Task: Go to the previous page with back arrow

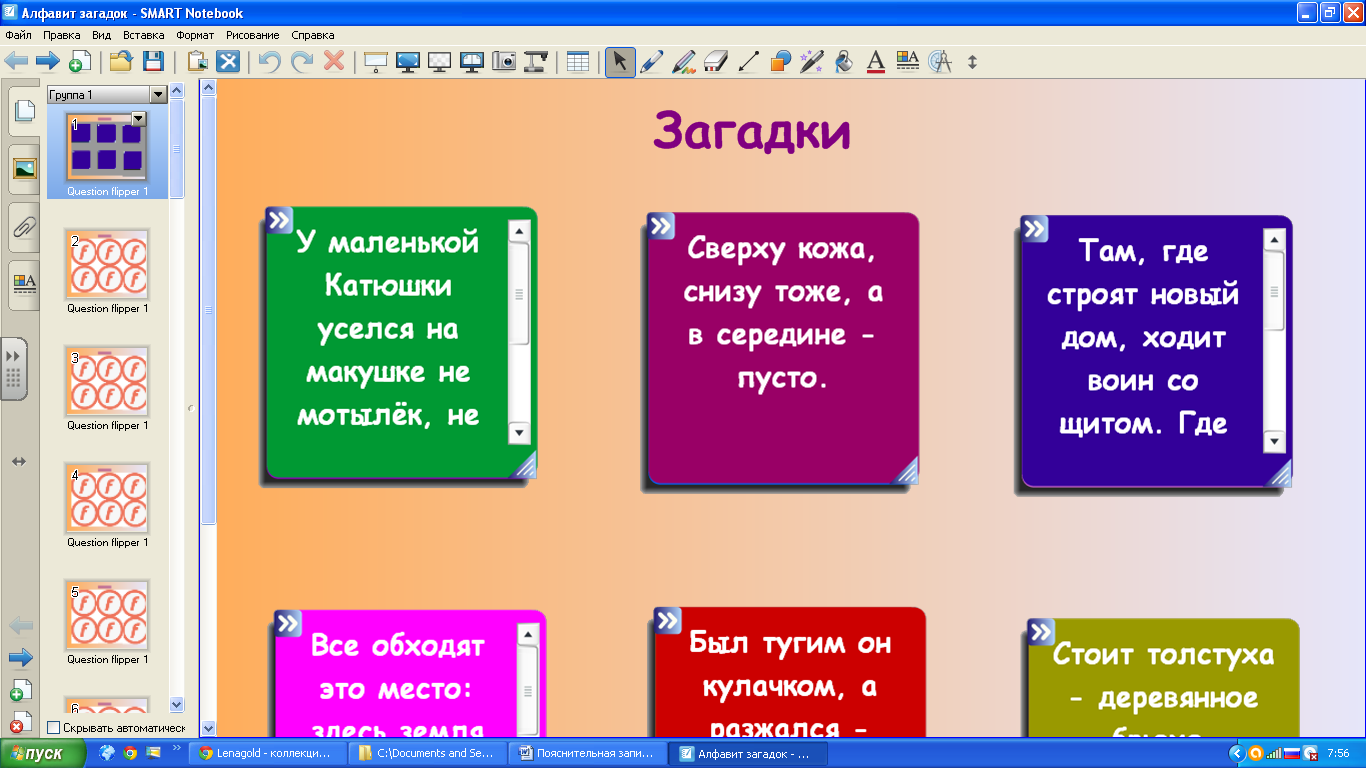Action: click(16, 62)
